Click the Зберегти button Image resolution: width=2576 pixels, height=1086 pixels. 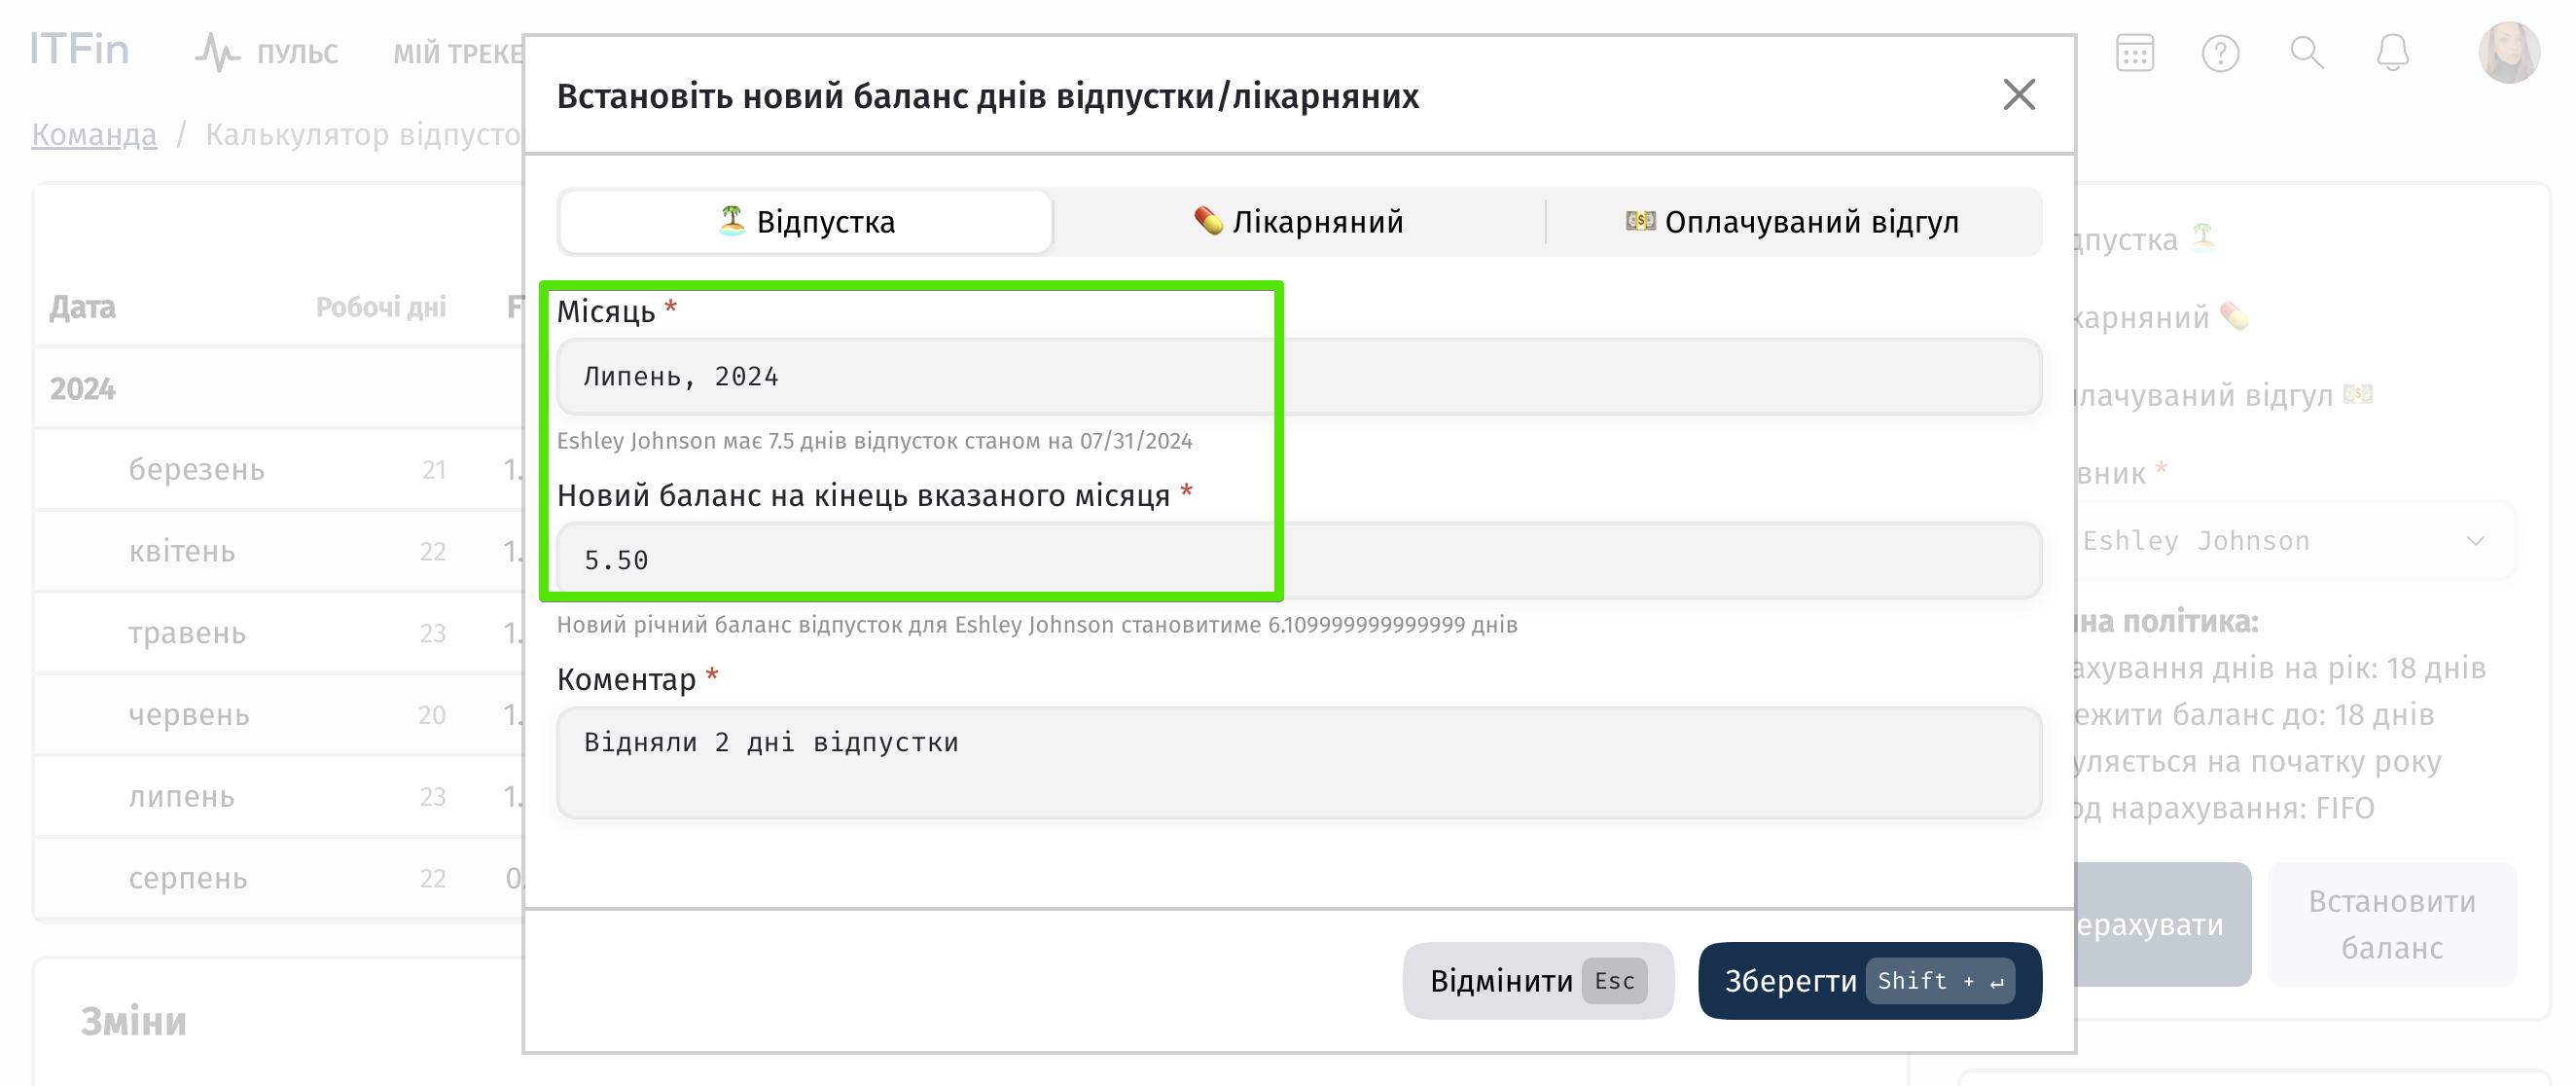tap(1869, 981)
